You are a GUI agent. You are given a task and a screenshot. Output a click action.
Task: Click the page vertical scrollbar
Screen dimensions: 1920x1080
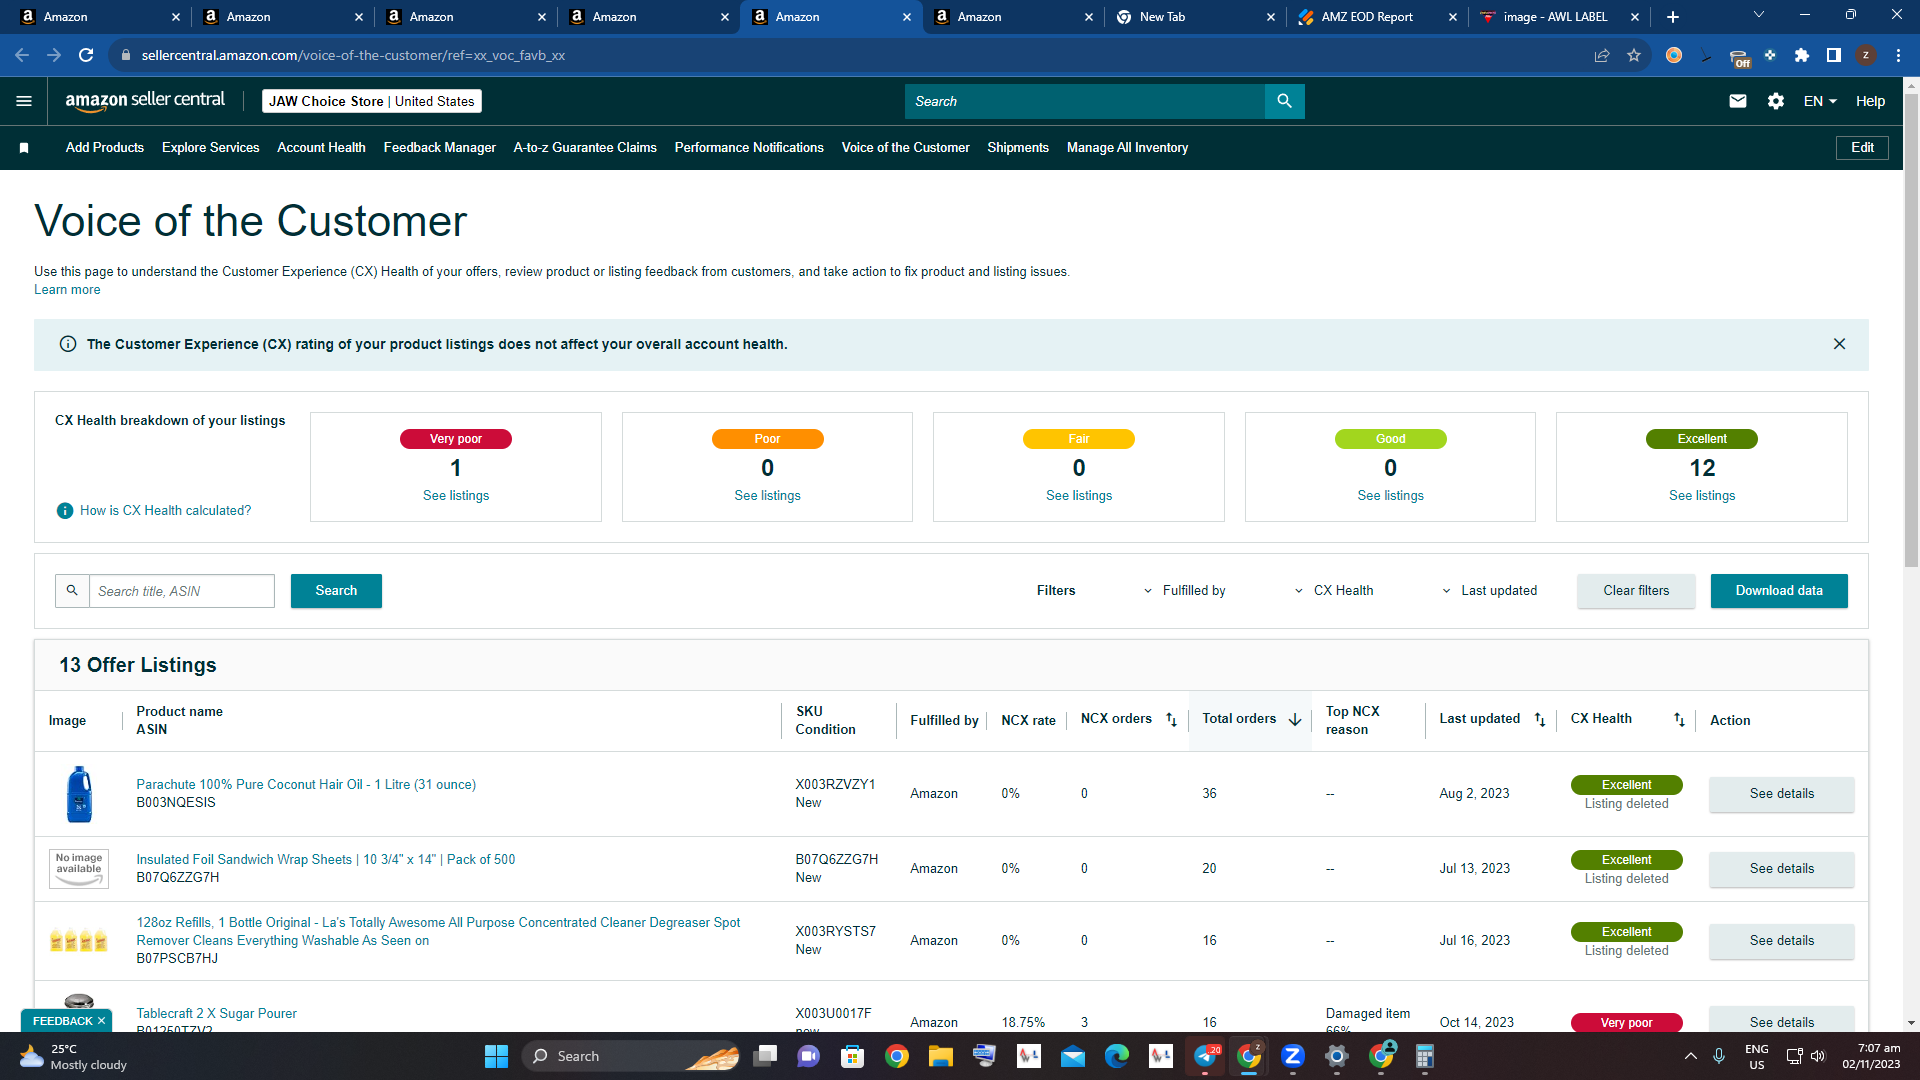click(x=1911, y=330)
